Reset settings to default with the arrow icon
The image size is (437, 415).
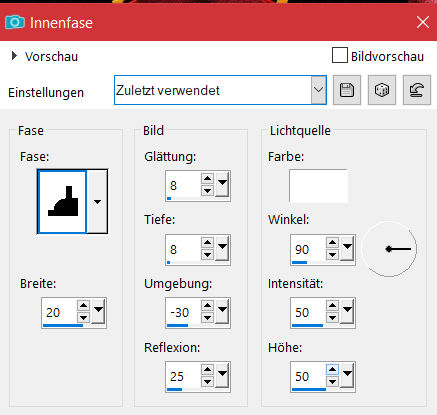pyautogui.click(x=417, y=90)
